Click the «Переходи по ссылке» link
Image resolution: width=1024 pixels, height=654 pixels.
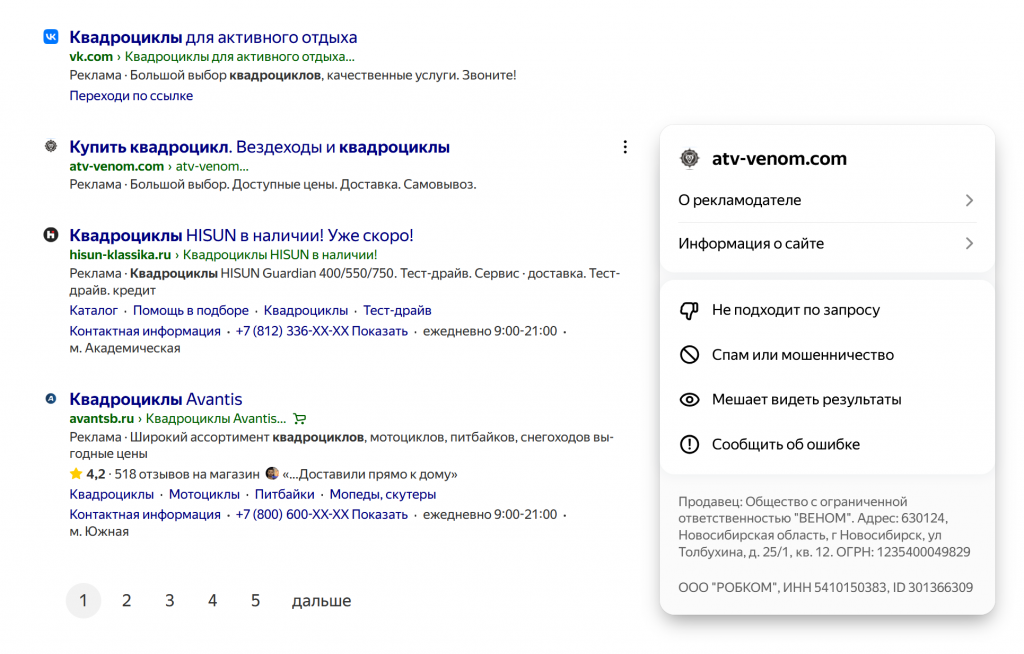131,95
